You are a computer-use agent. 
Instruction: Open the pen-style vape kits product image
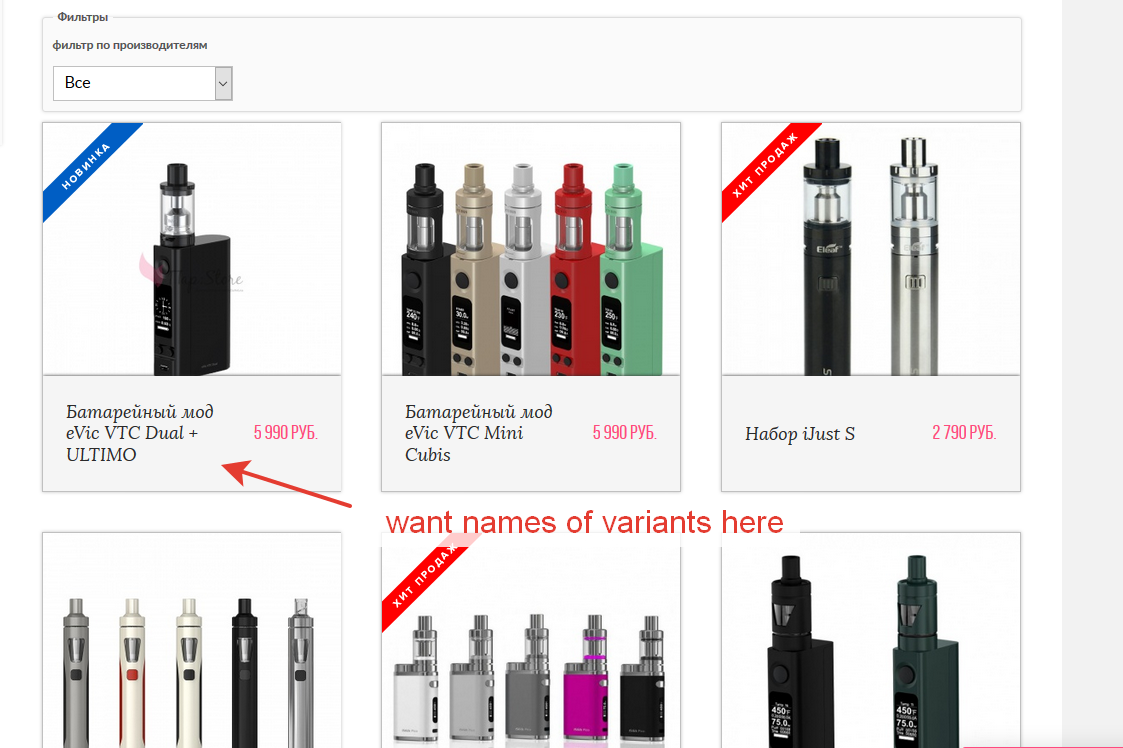click(192, 641)
